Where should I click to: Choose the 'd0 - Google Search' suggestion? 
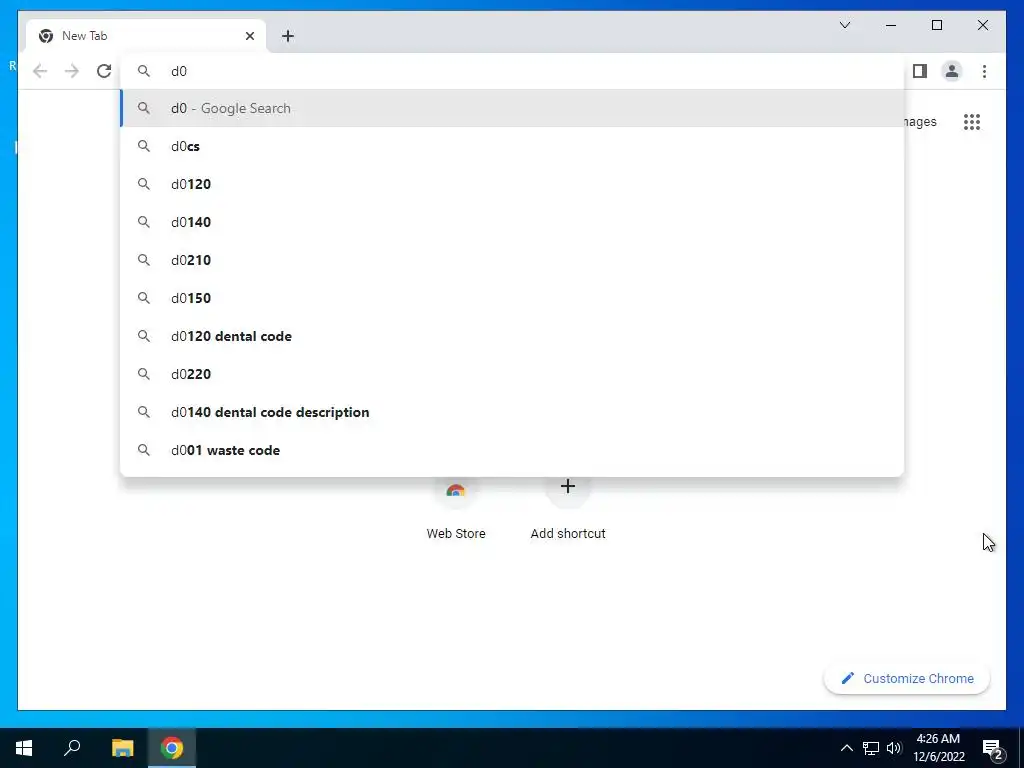click(x=513, y=108)
